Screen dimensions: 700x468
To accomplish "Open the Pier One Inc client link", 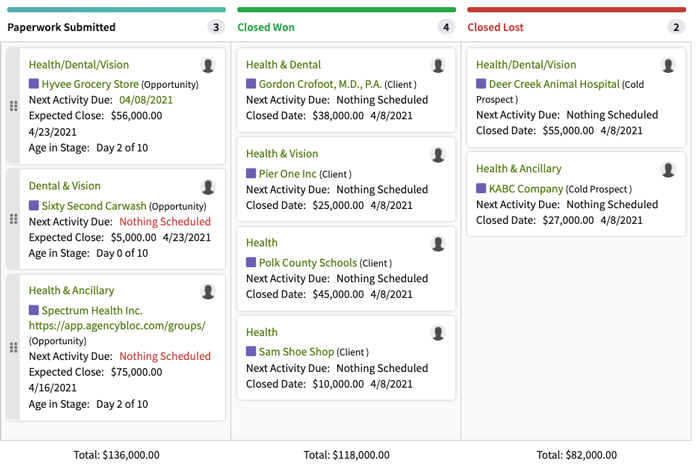I will click(x=288, y=174).
